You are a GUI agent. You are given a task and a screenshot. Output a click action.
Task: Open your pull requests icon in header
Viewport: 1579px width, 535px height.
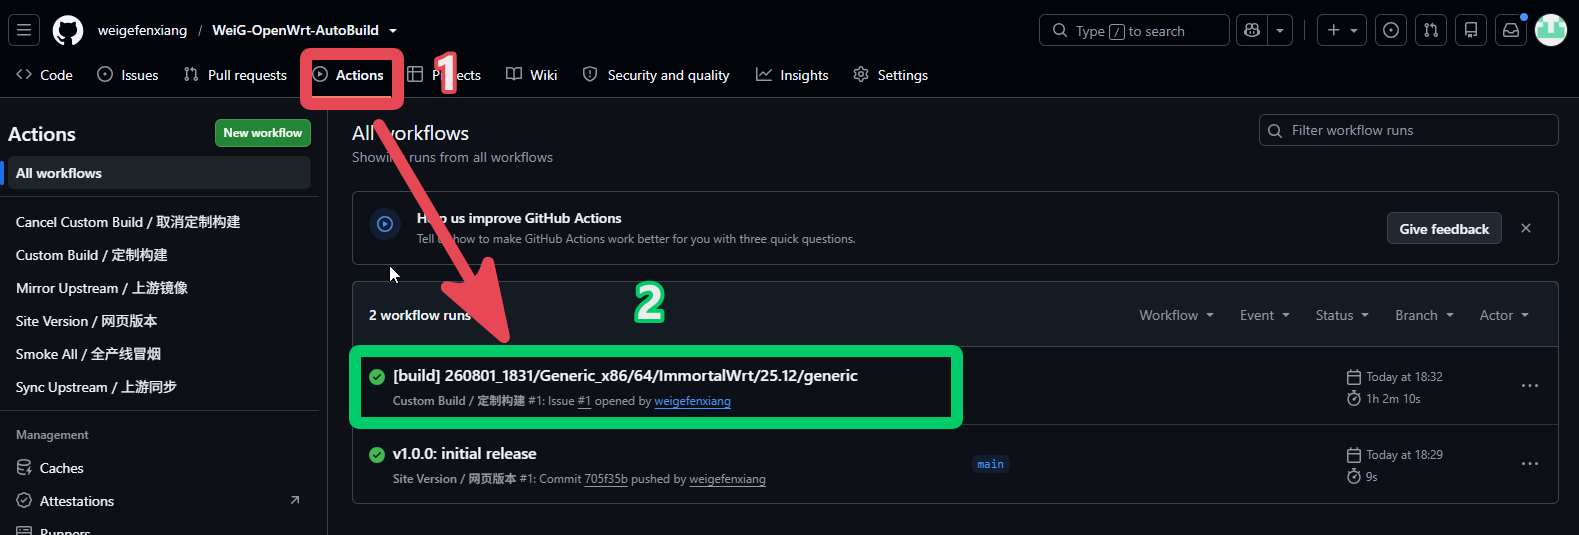1431,30
